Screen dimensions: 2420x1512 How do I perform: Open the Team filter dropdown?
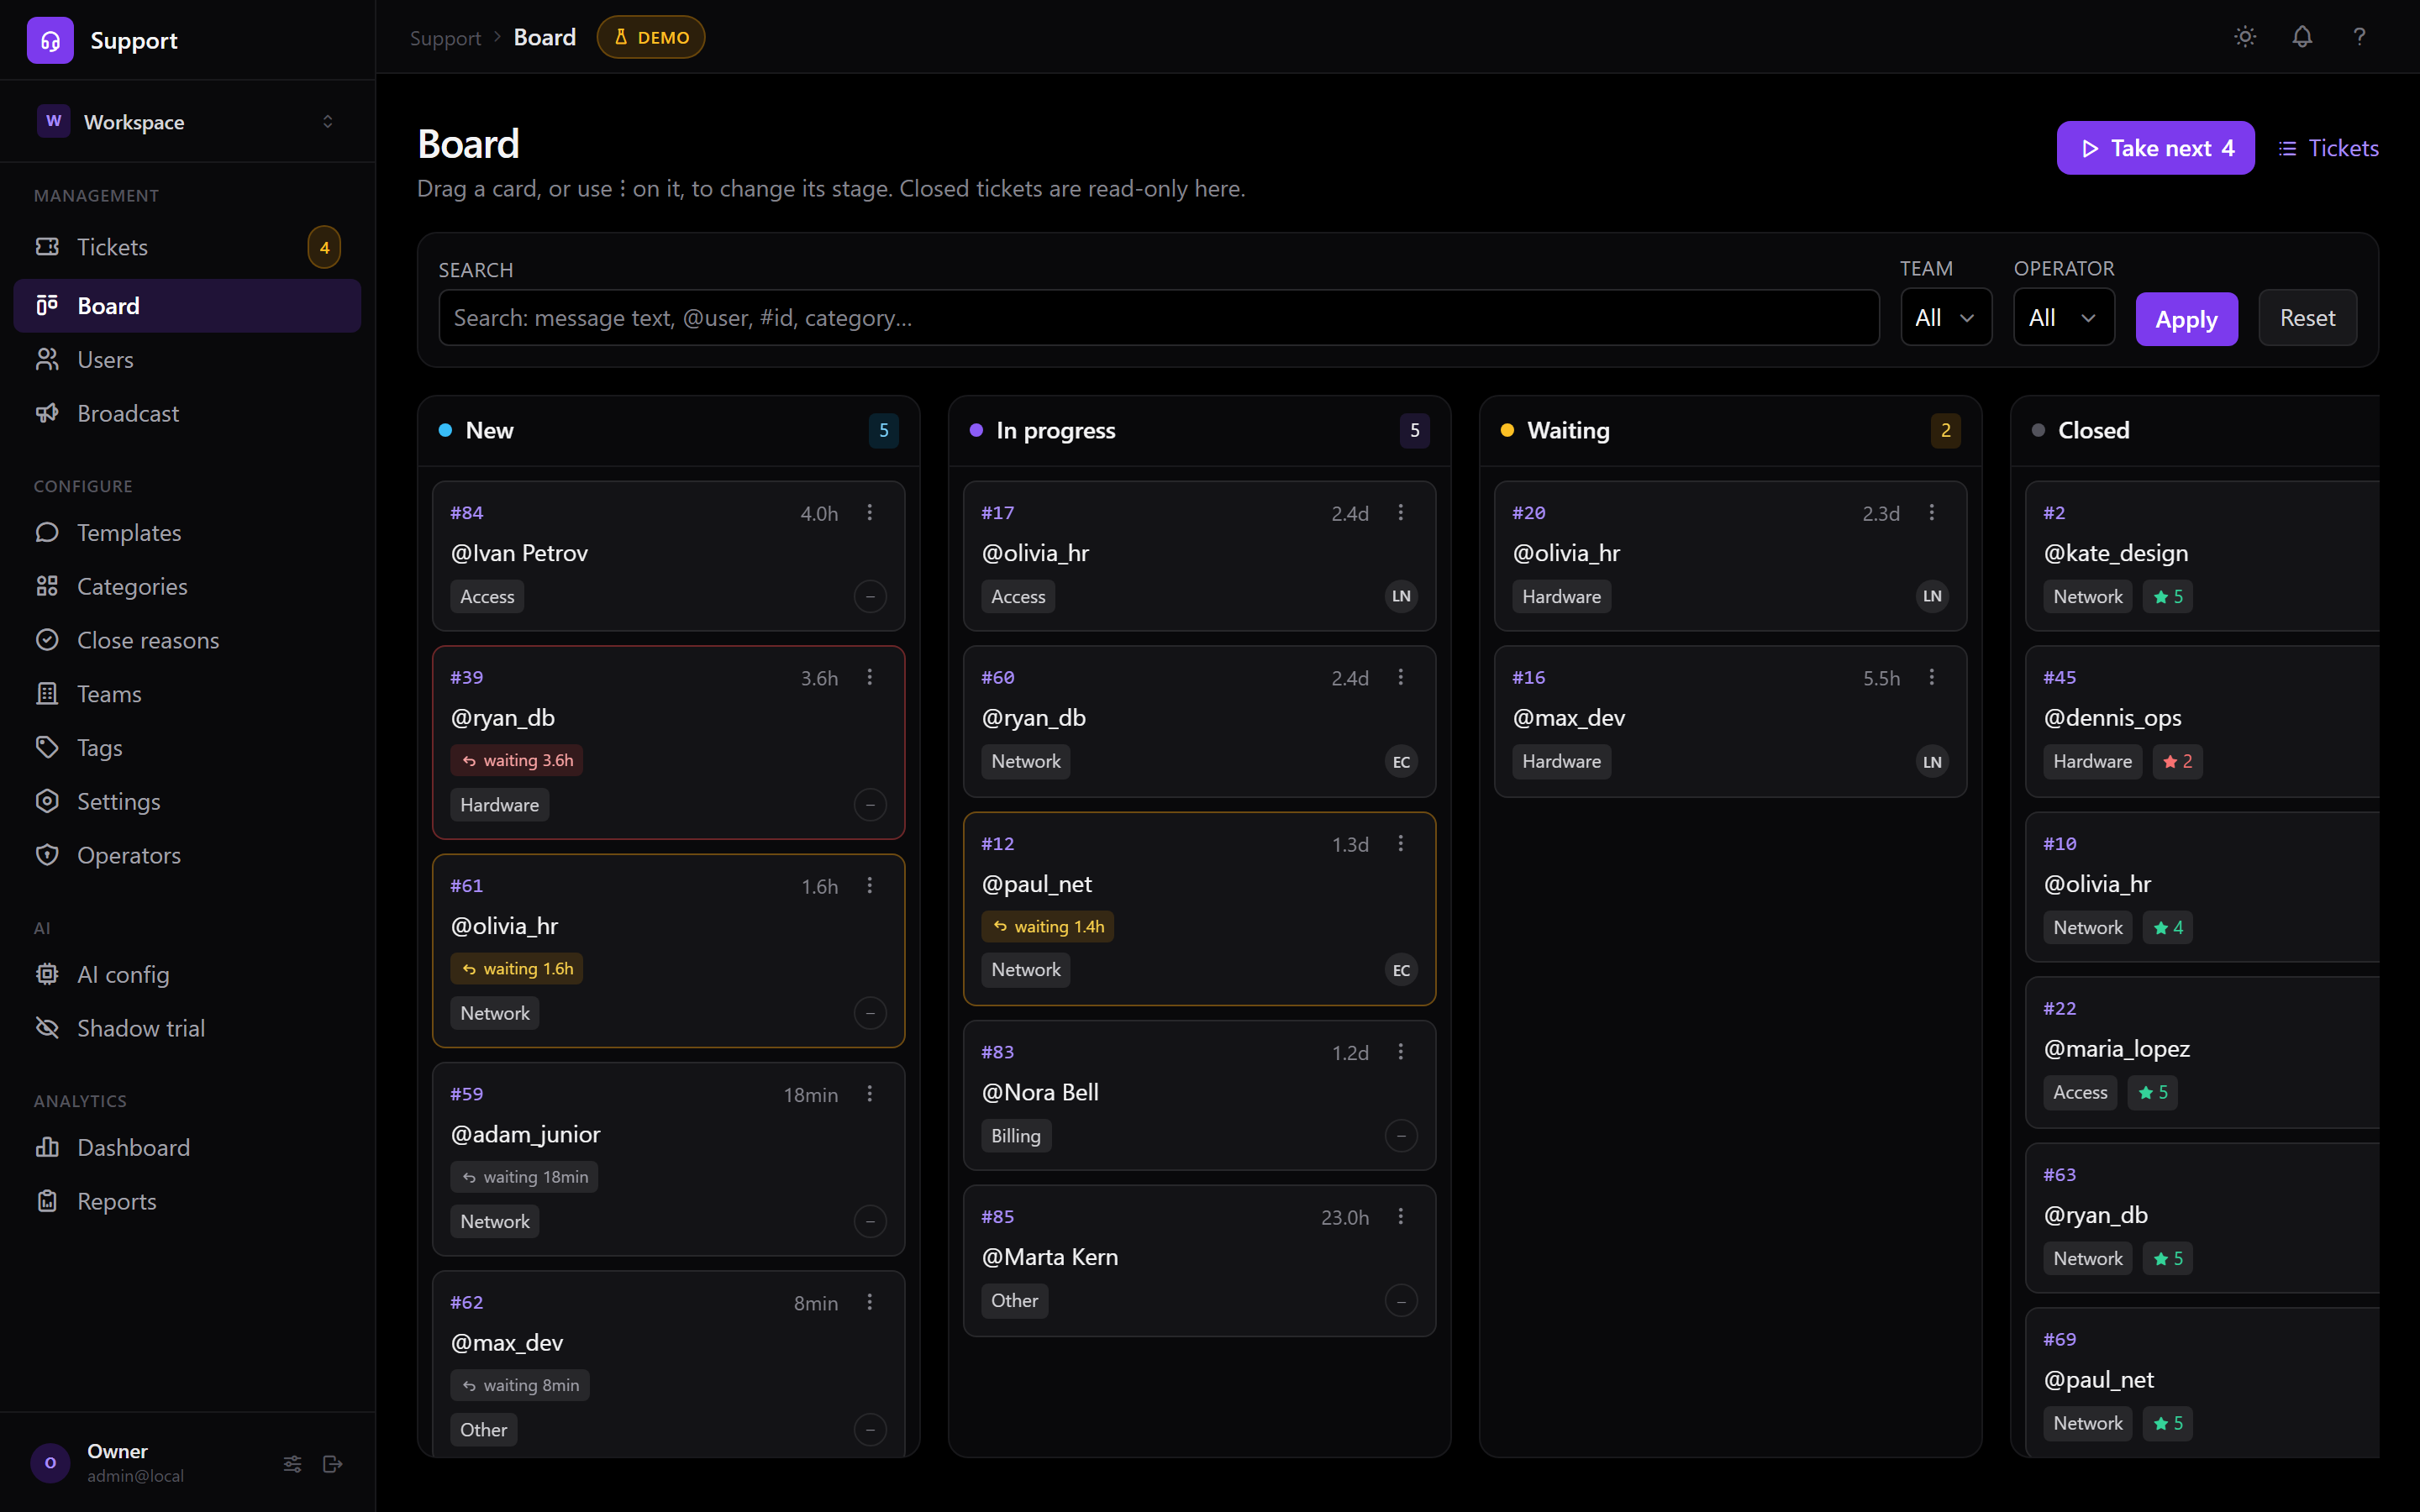coord(1945,318)
